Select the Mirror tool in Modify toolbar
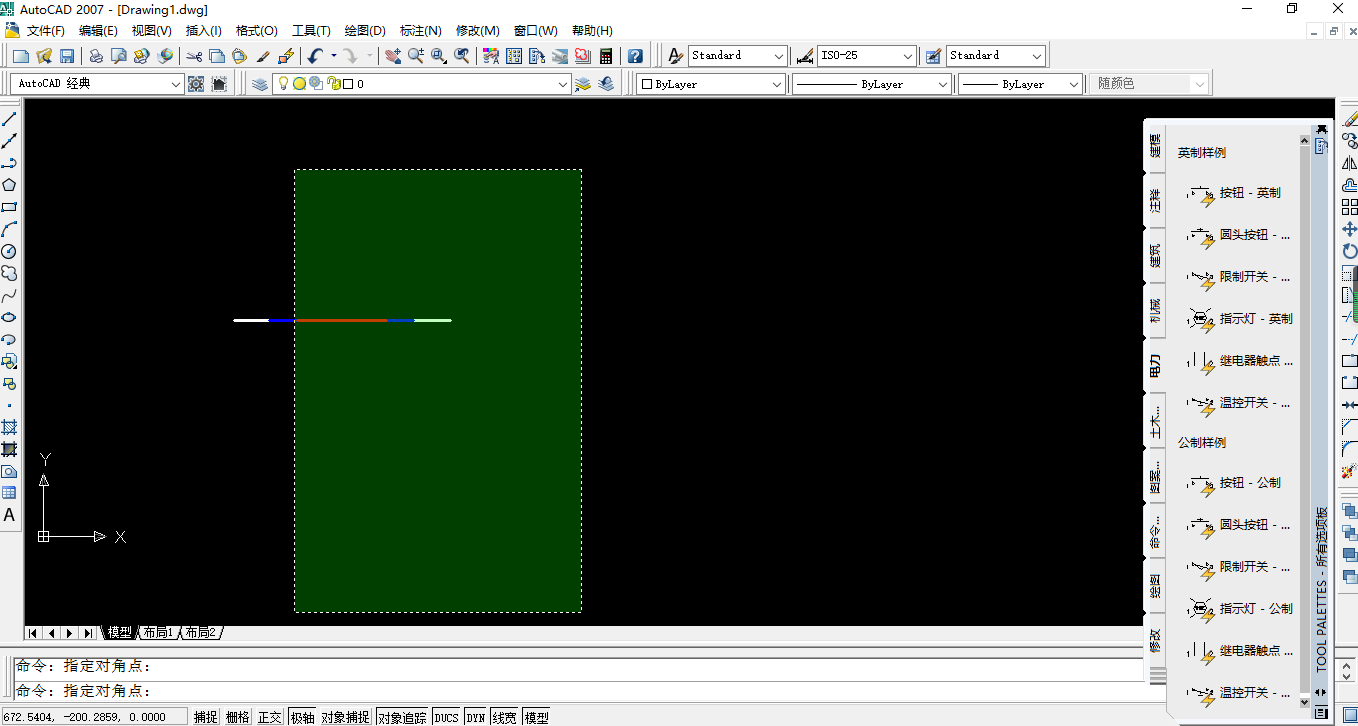1358x726 pixels. pos(1349,163)
